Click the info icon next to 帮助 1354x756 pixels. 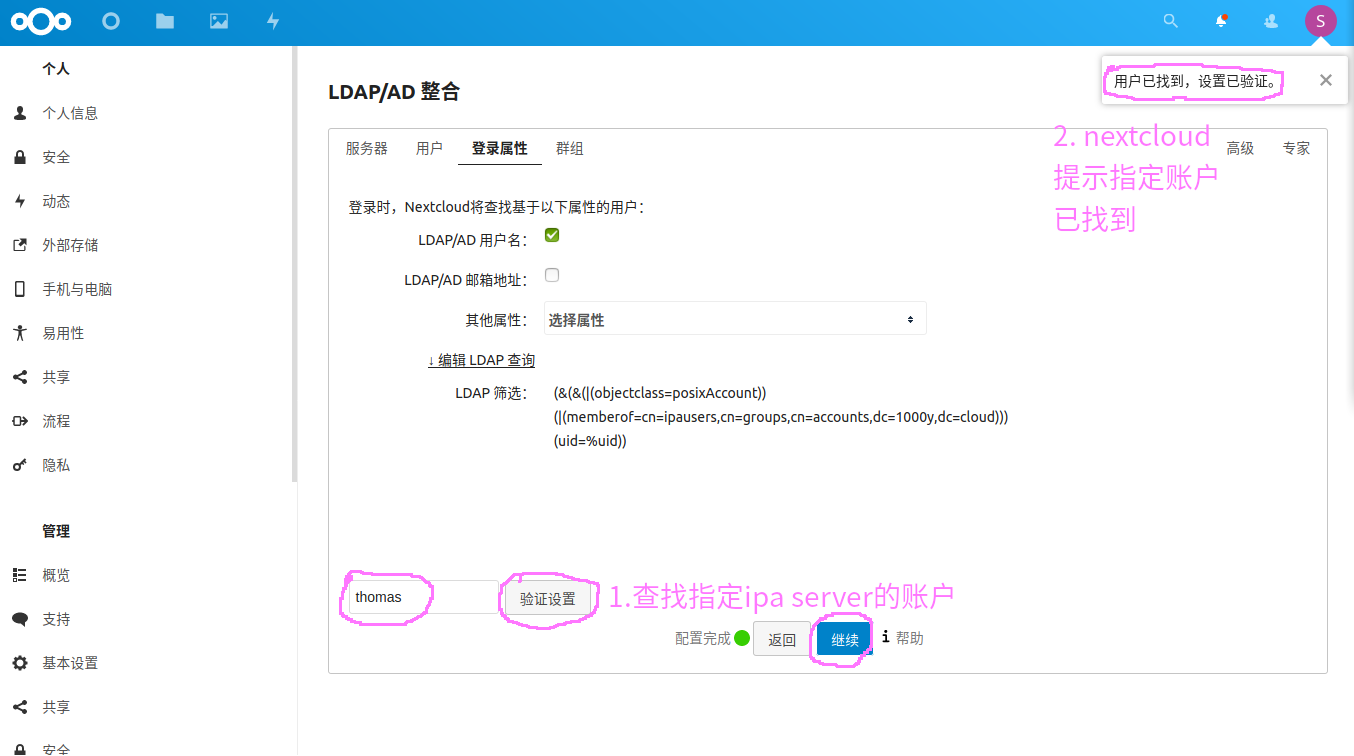pyautogui.click(x=885, y=637)
